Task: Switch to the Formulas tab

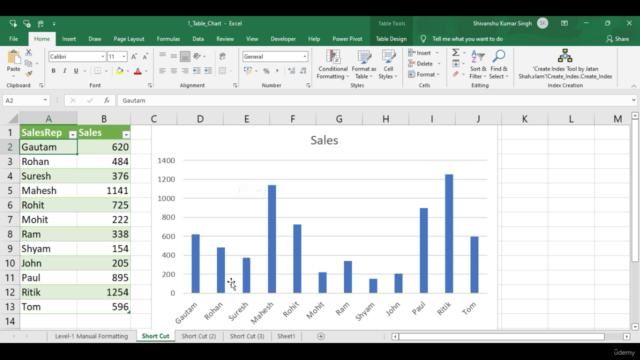Action: [x=168, y=39]
